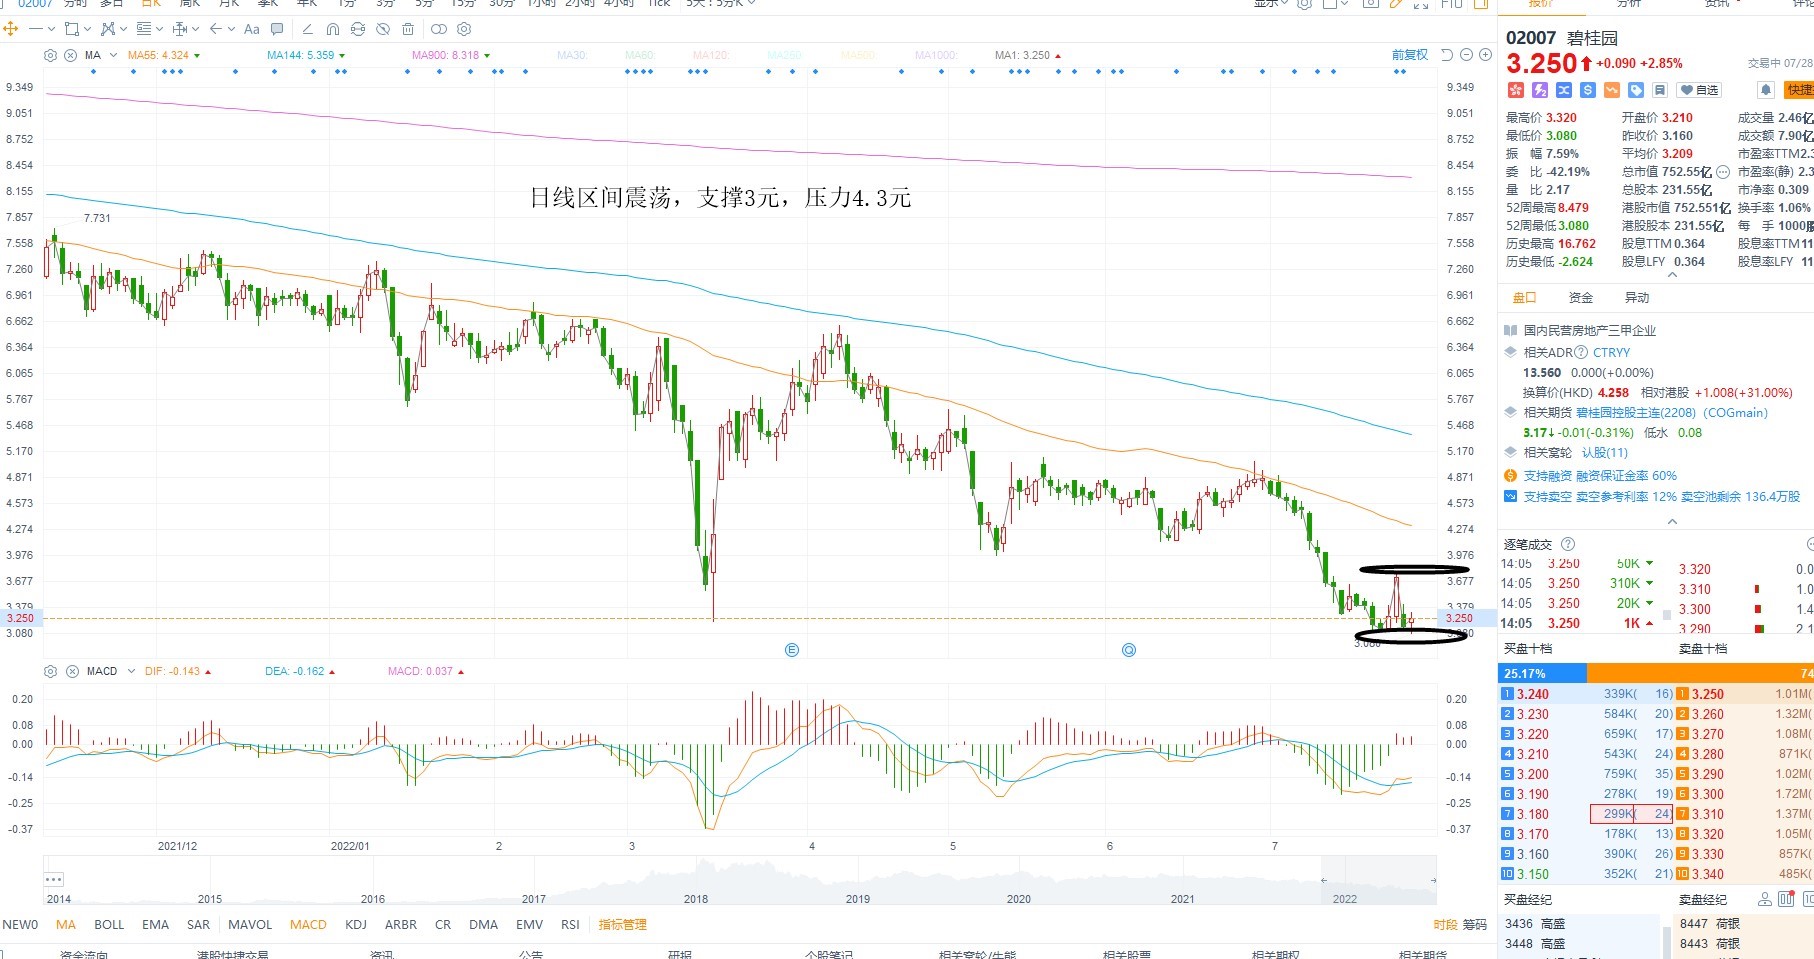Screen dimensions: 1814x959
Task: Select the Aa text annotation tool
Action: [252, 29]
